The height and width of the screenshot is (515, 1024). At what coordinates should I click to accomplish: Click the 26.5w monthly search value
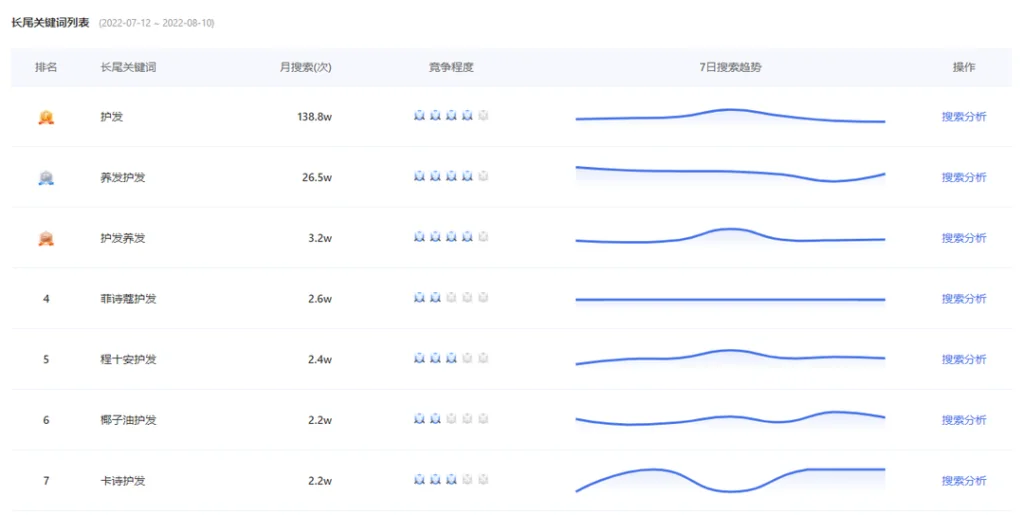(x=317, y=178)
